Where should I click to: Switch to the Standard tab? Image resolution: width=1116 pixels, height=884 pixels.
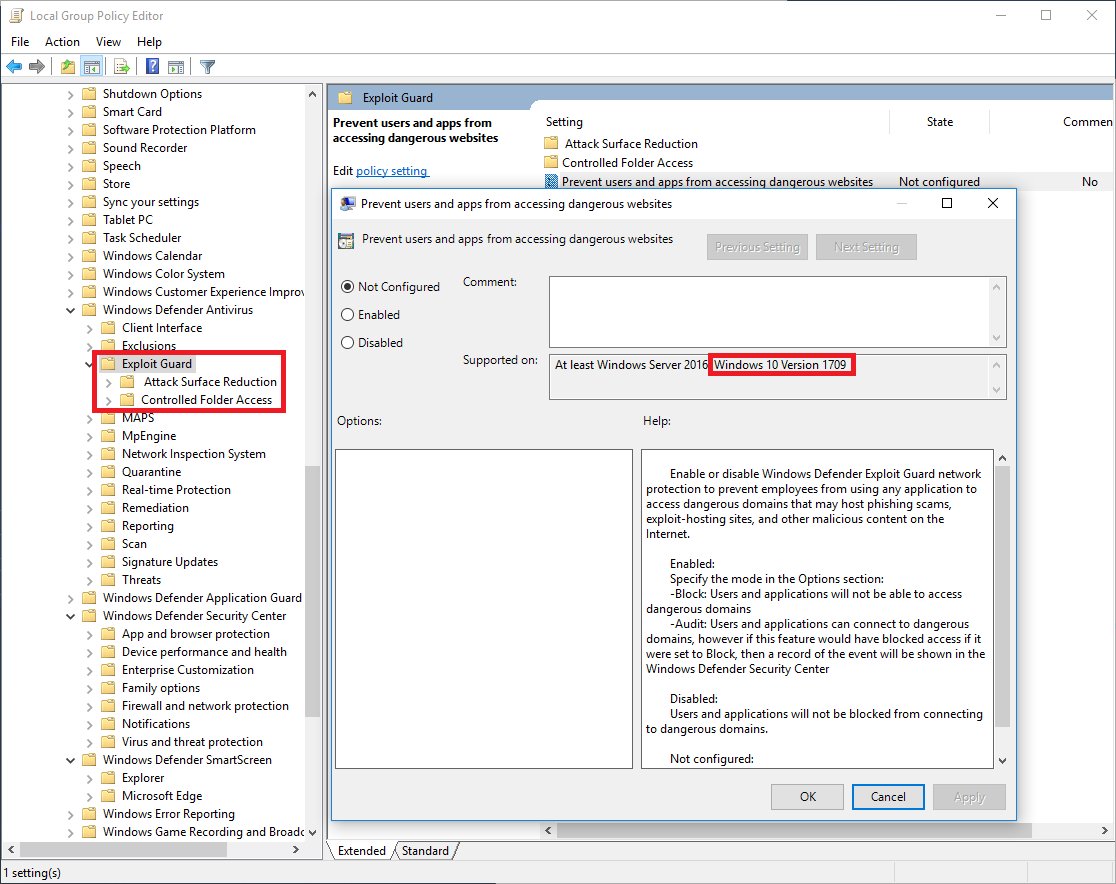pyautogui.click(x=425, y=851)
